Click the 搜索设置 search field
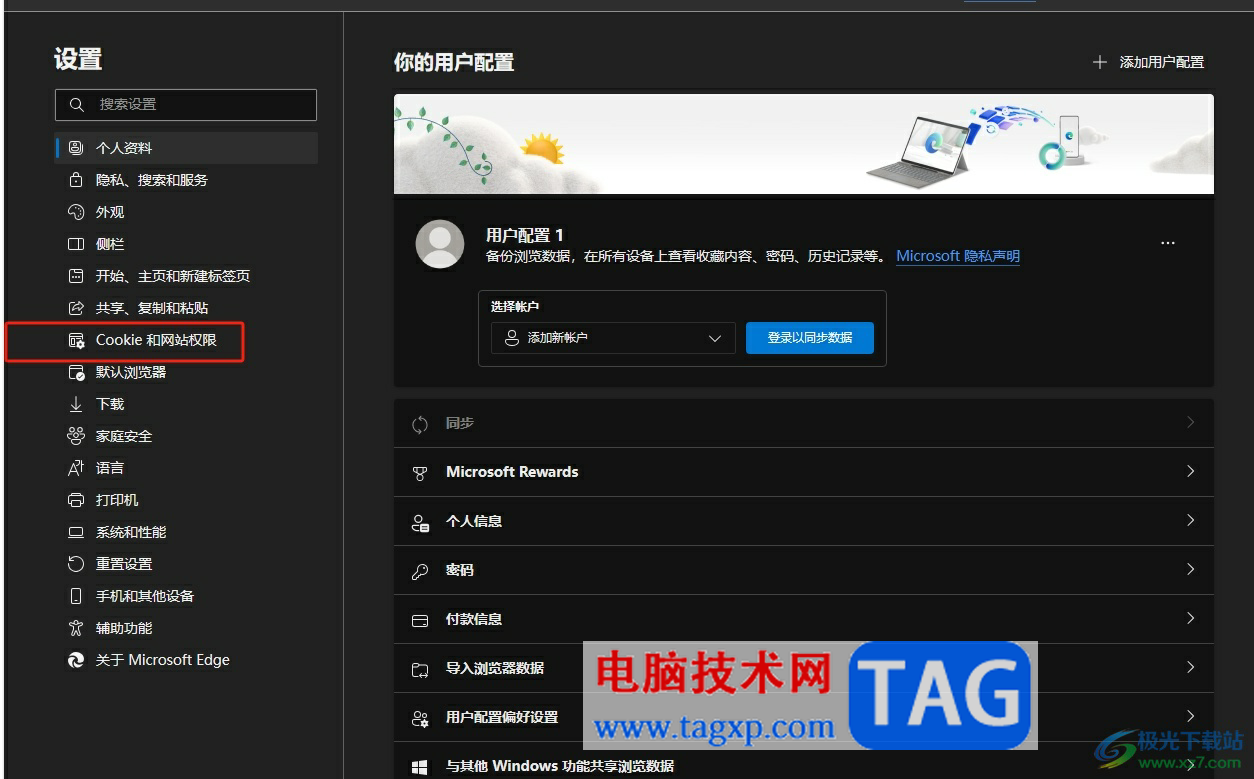The height and width of the screenshot is (779, 1254). tap(186, 104)
